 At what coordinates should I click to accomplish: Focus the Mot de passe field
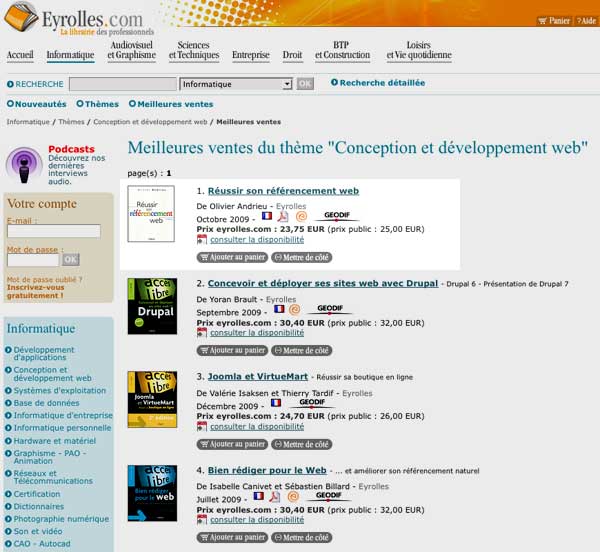tap(33, 260)
